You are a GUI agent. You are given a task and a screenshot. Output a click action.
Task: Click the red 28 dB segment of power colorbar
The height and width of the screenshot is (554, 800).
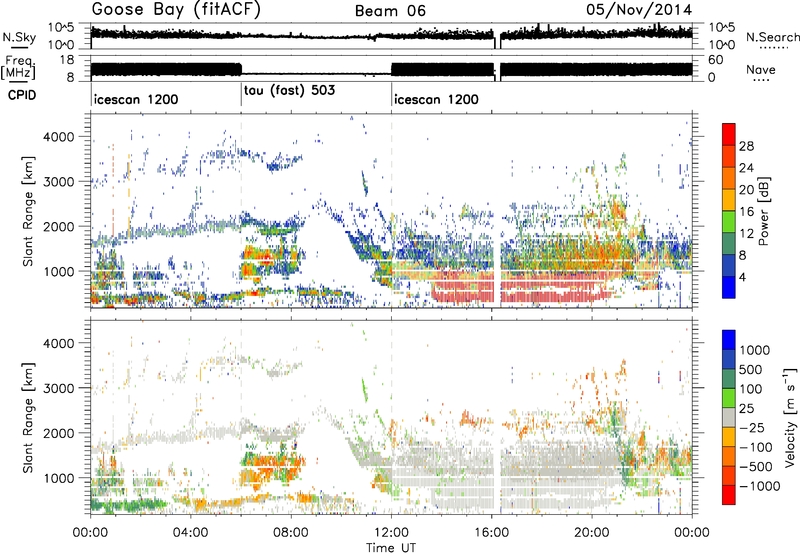(x=729, y=135)
